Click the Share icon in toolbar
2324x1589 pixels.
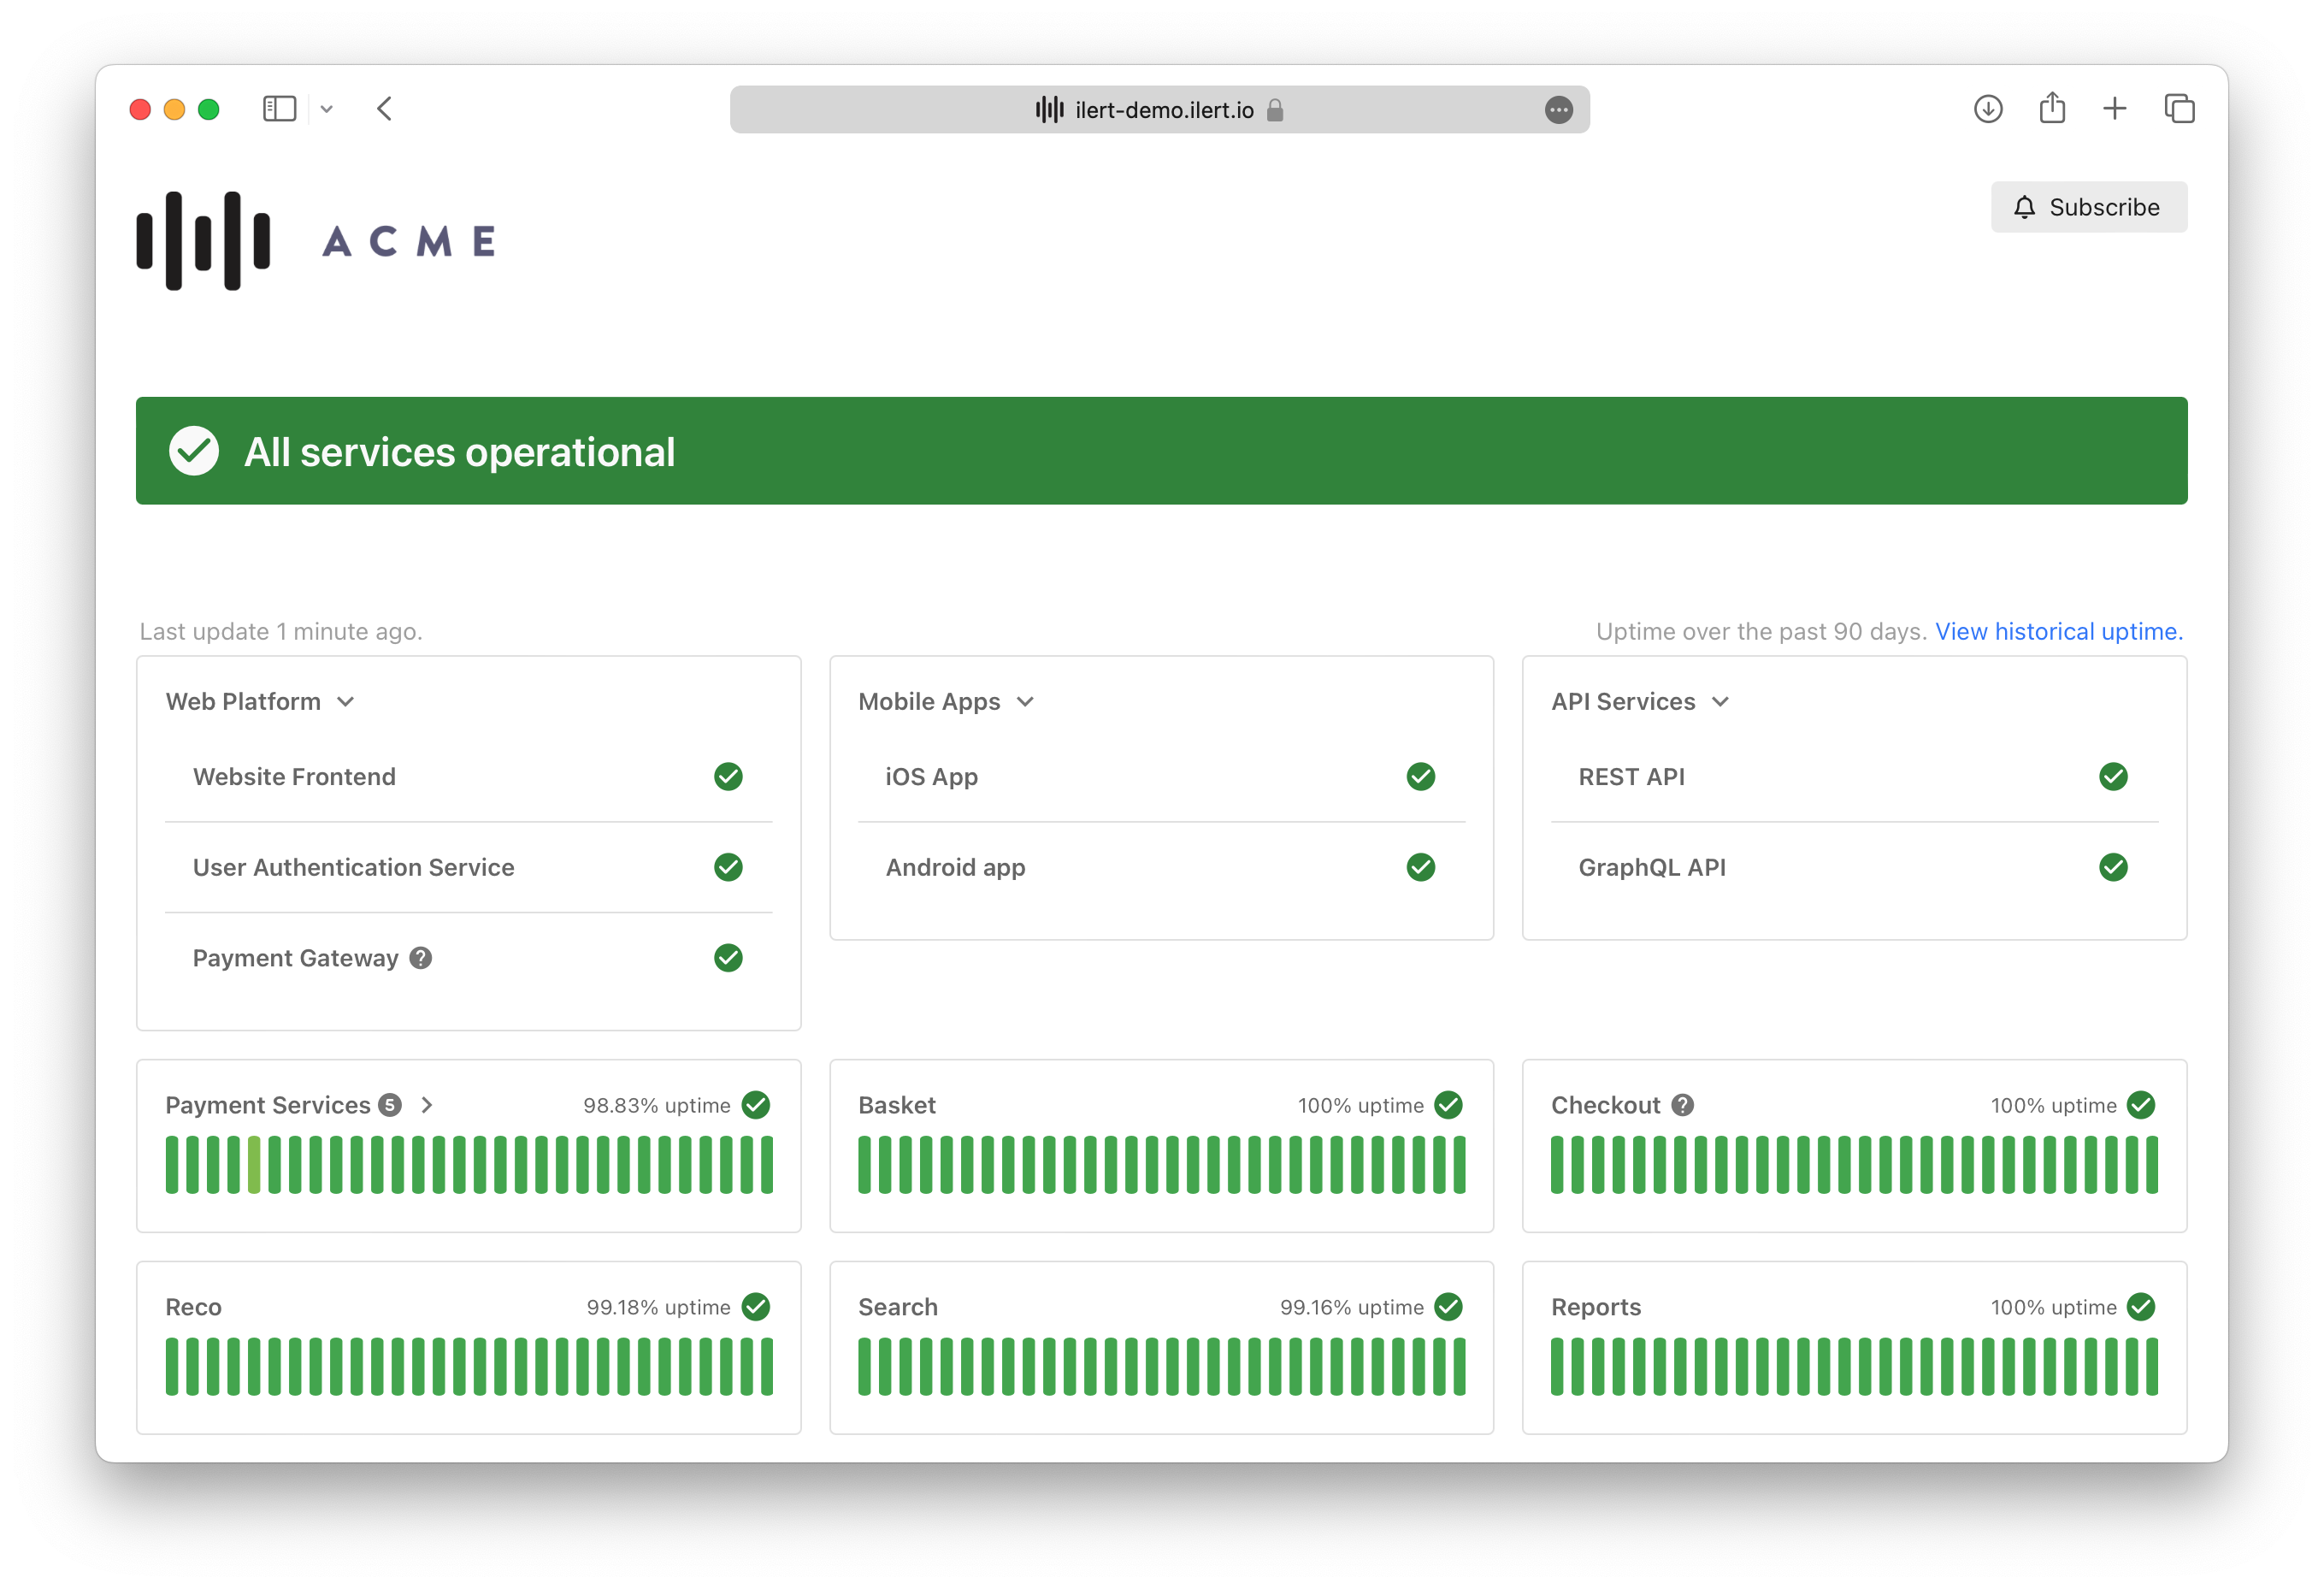click(x=2052, y=108)
